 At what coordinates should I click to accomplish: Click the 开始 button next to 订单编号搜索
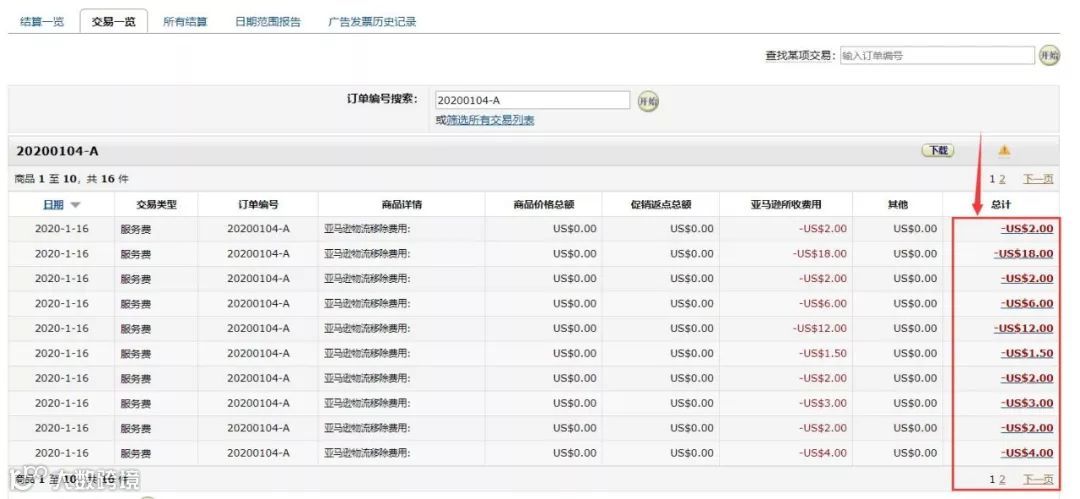coord(647,101)
